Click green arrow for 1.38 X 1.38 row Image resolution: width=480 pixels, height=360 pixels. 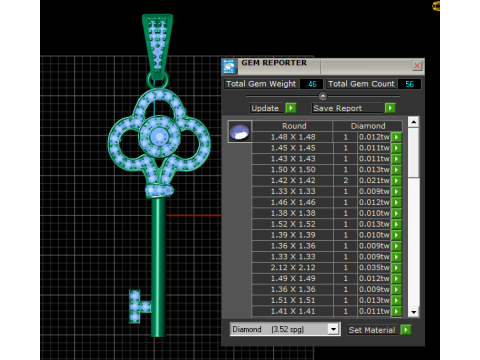[396, 213]
